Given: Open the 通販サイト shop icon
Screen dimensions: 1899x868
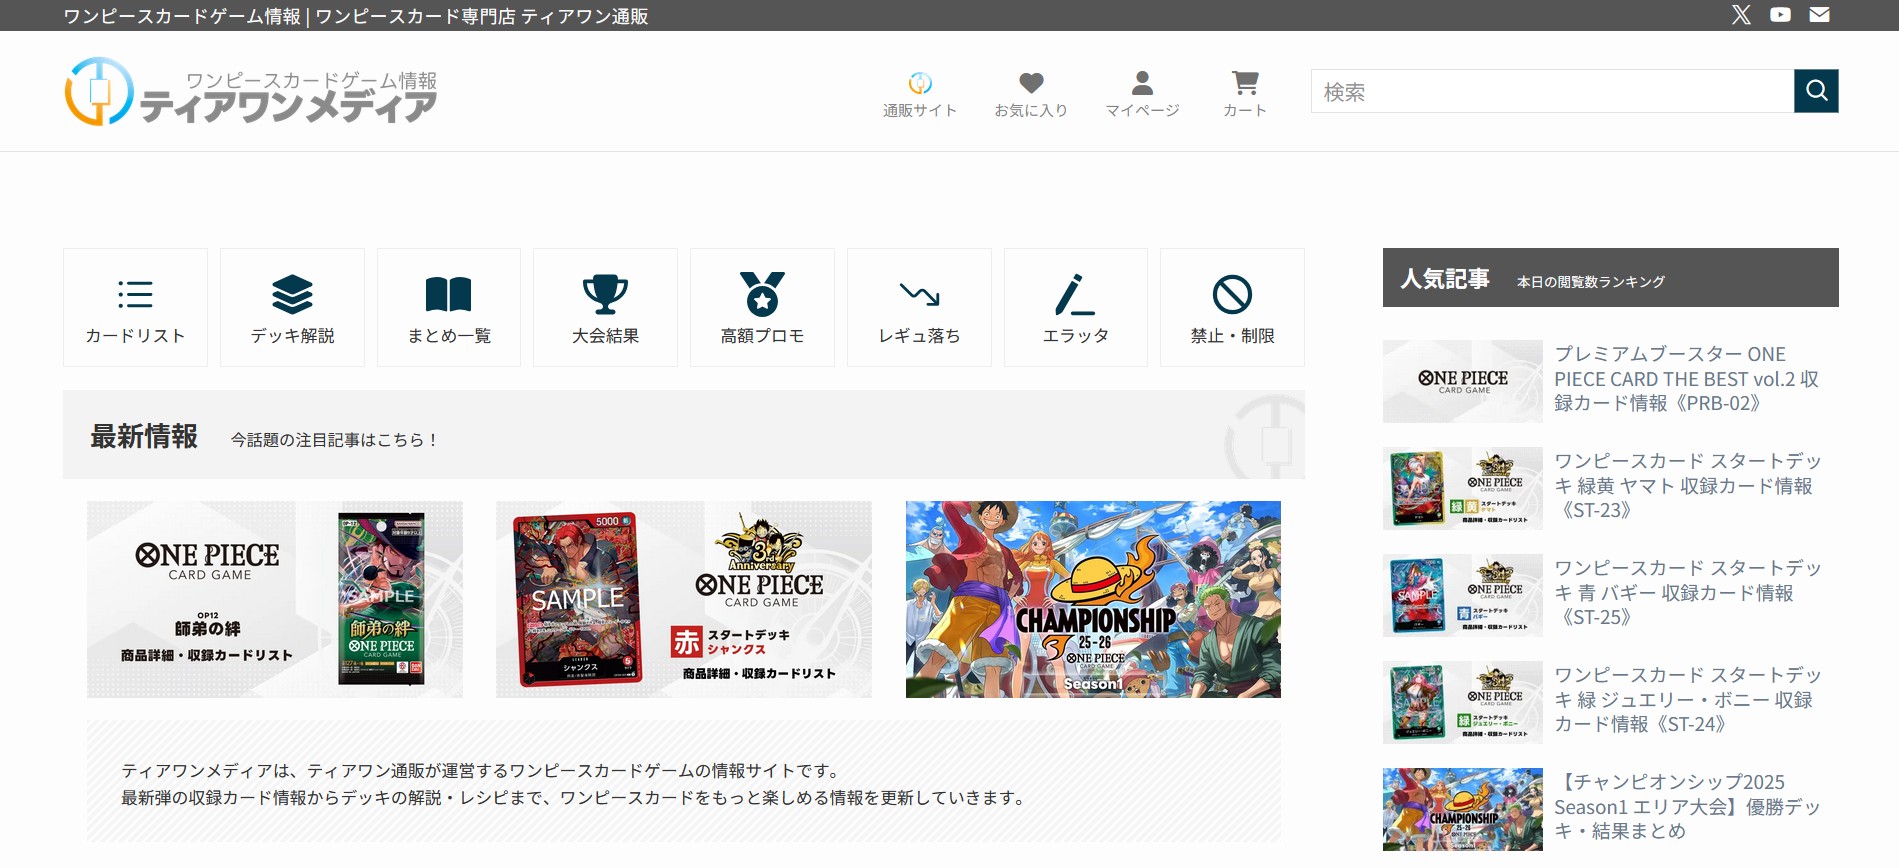Looking at the screenshot, I should (920, 95).
